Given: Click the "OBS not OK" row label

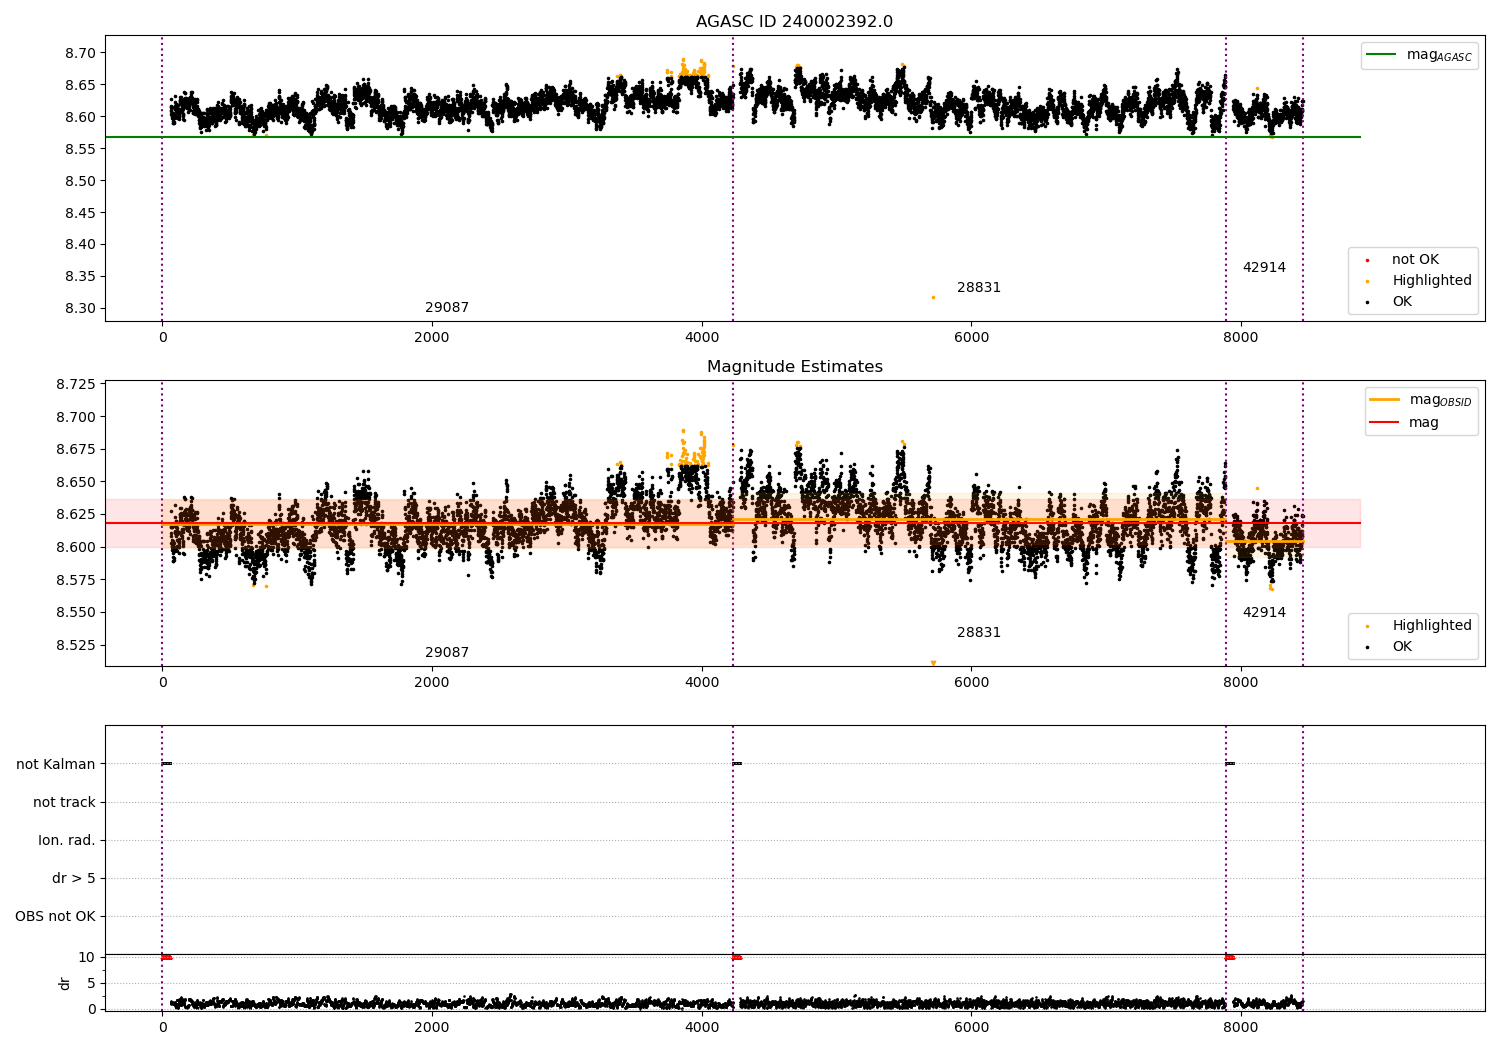Looking at the screenshot, I should (x=55, y=917).
